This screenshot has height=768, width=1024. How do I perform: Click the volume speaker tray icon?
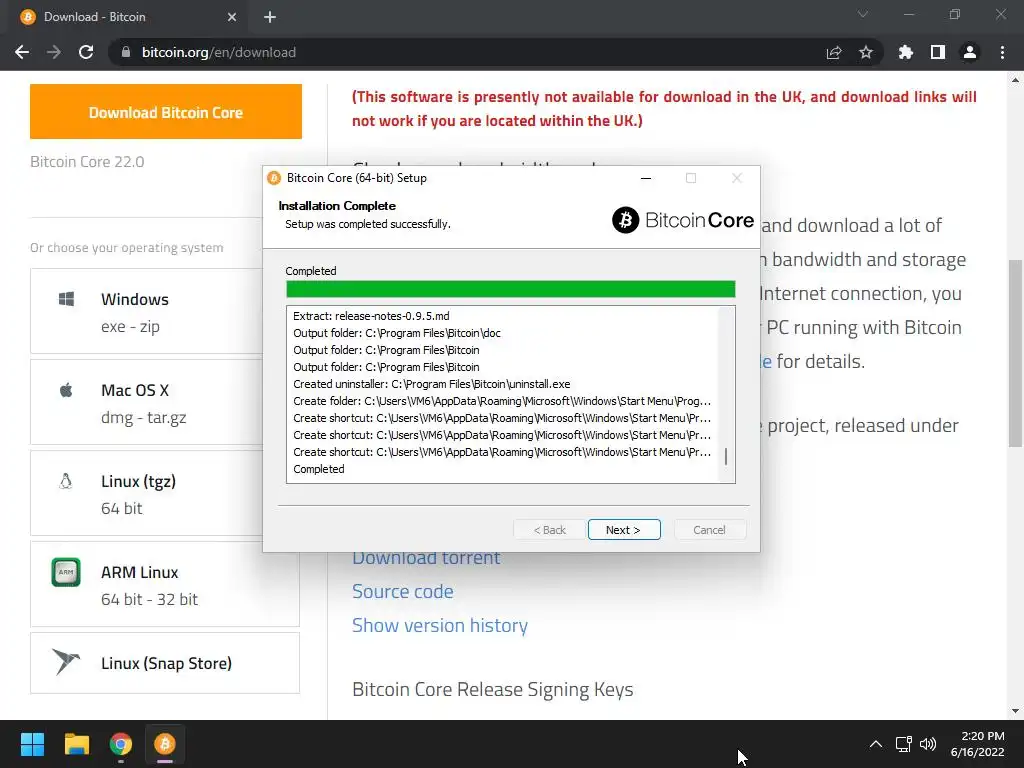click(x=927, y=744)
